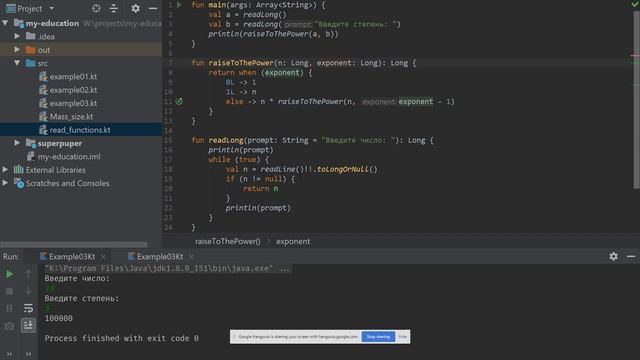Expand Scratches and Consoles node
The image size is (640, 360).
[5, 183]
